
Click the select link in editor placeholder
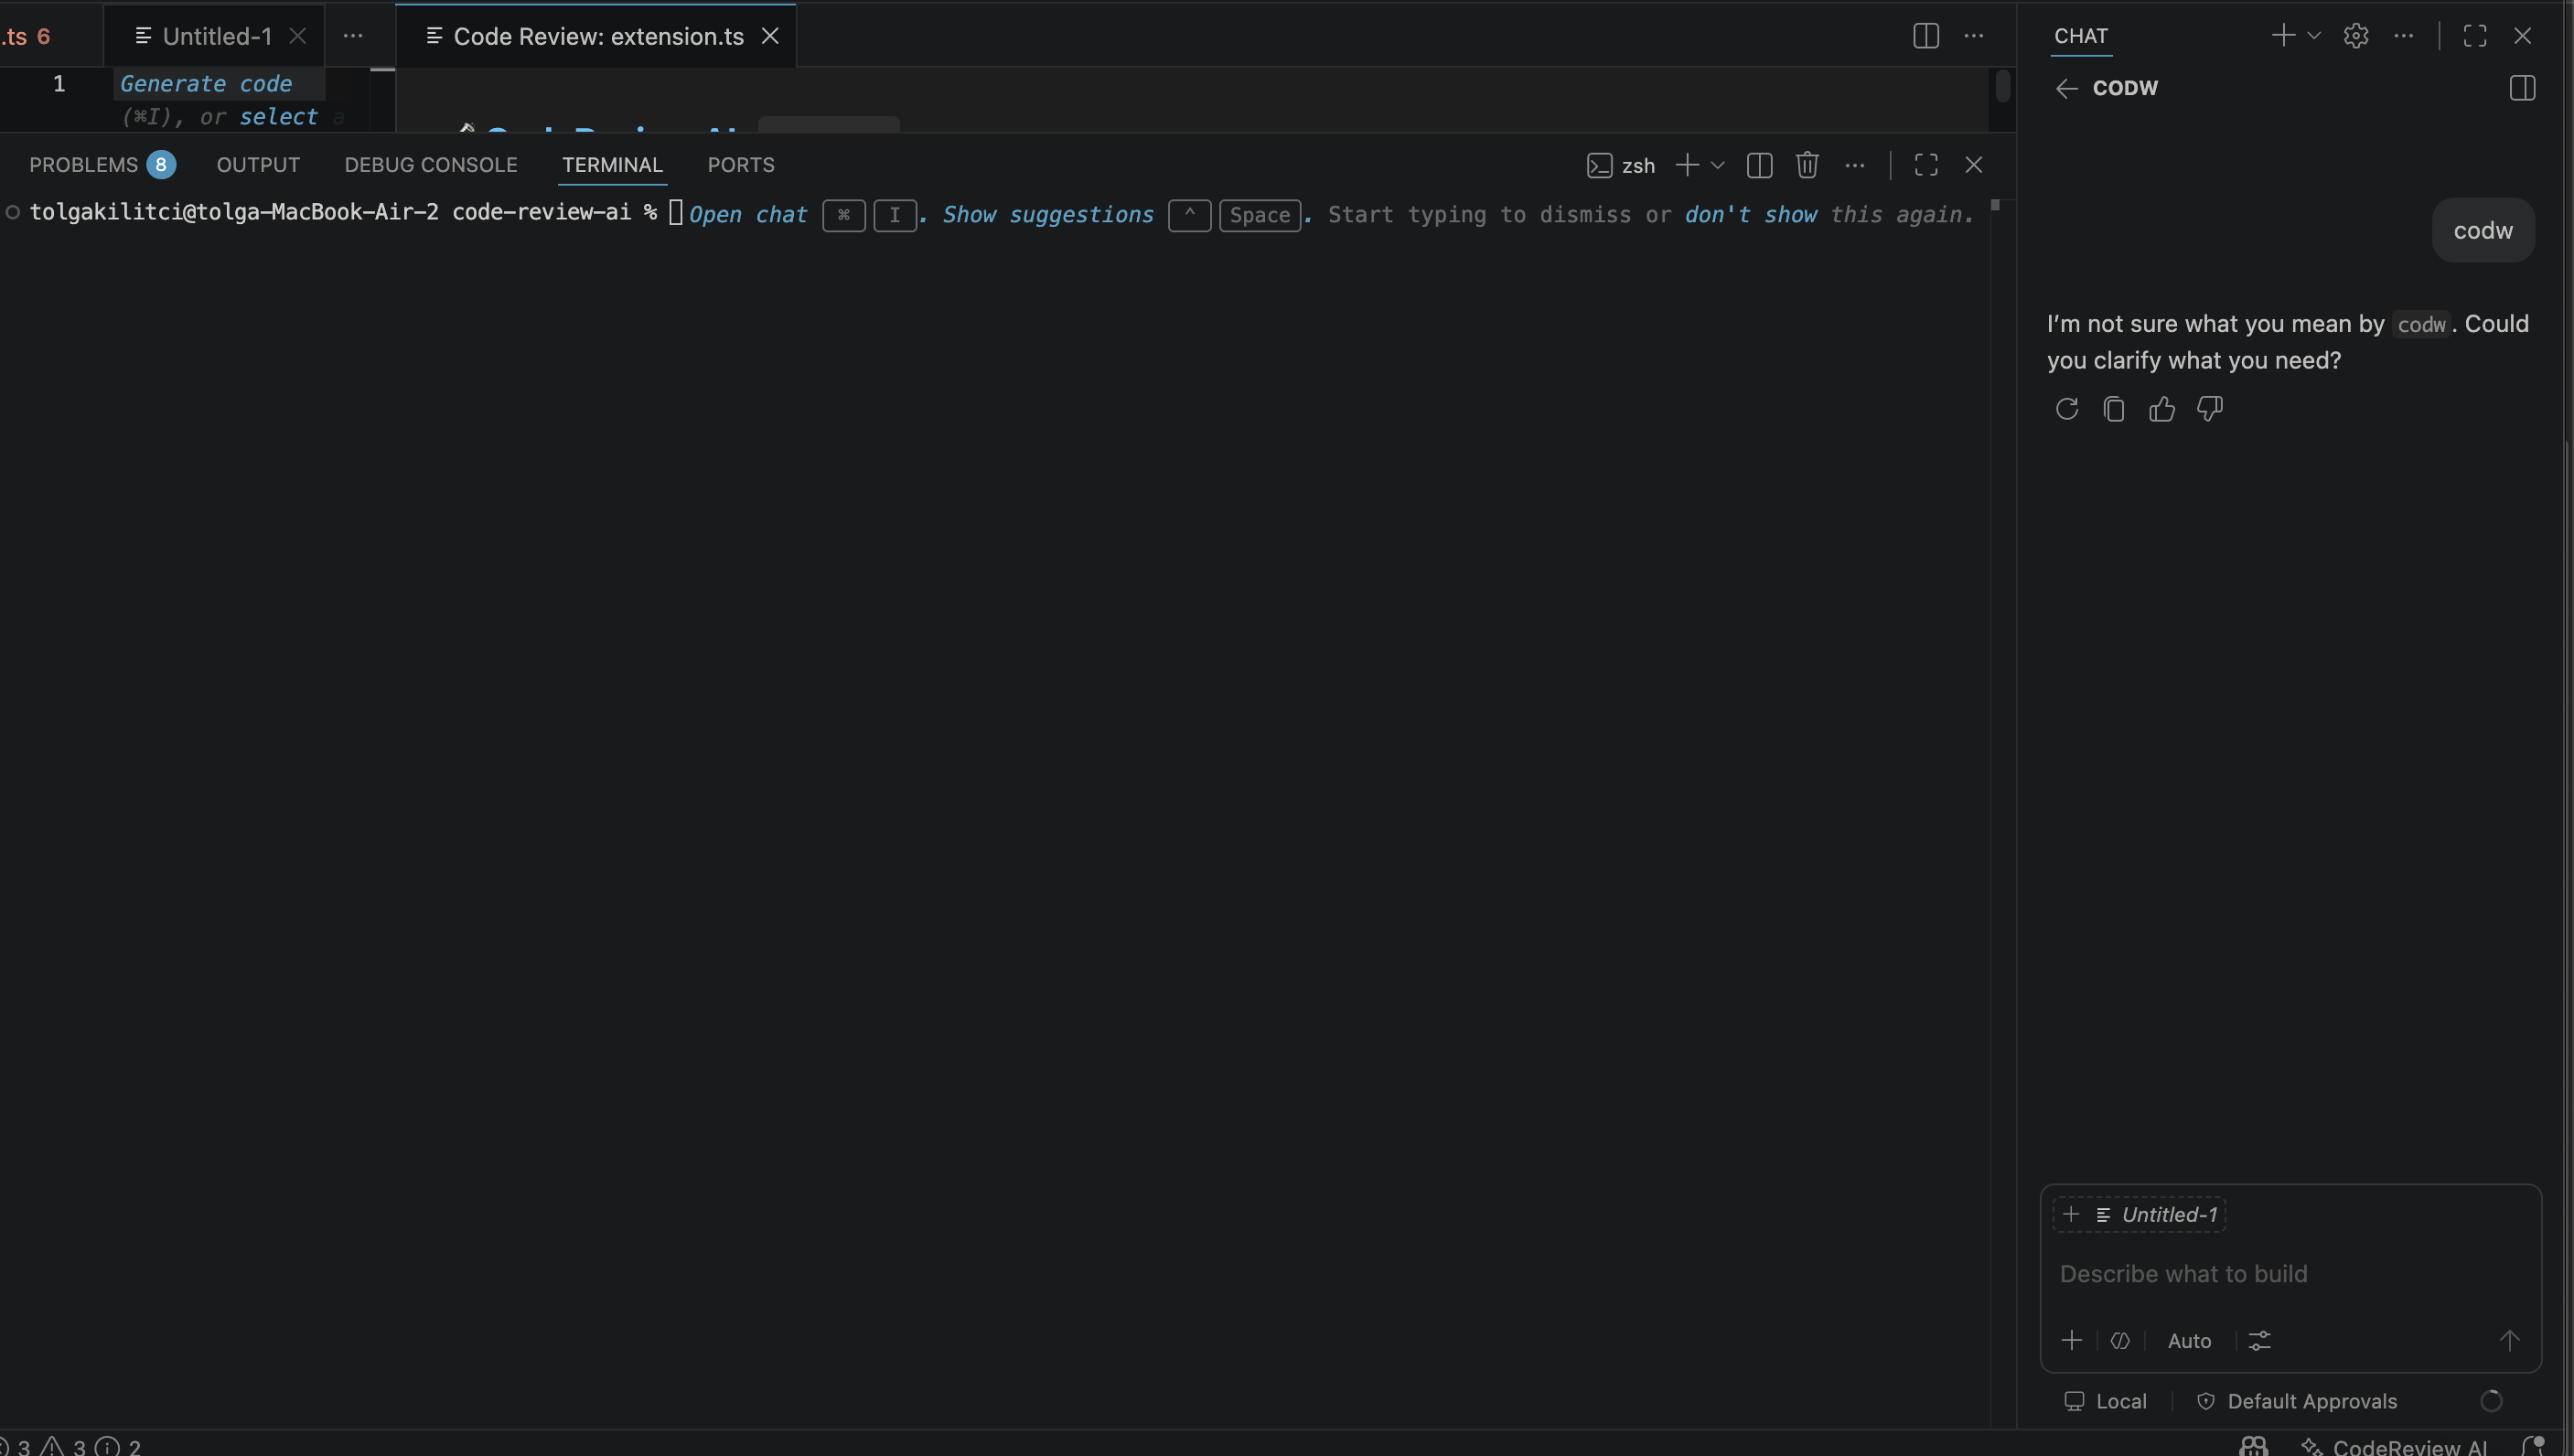tap(278, 117)
